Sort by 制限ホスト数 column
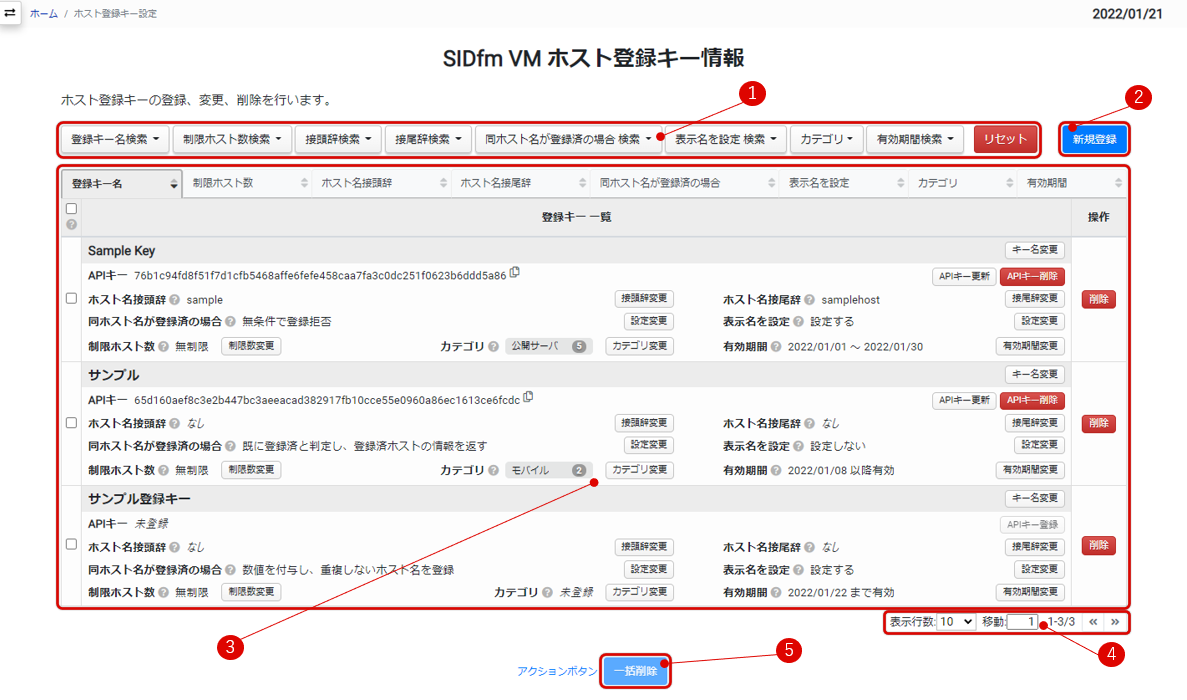The image size is (1187, 700). (x=247, y=183)
